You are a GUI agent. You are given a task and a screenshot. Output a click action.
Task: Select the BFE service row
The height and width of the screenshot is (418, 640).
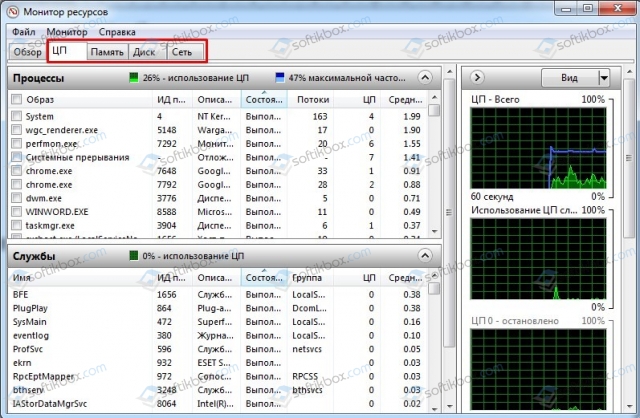coord(218,294)
